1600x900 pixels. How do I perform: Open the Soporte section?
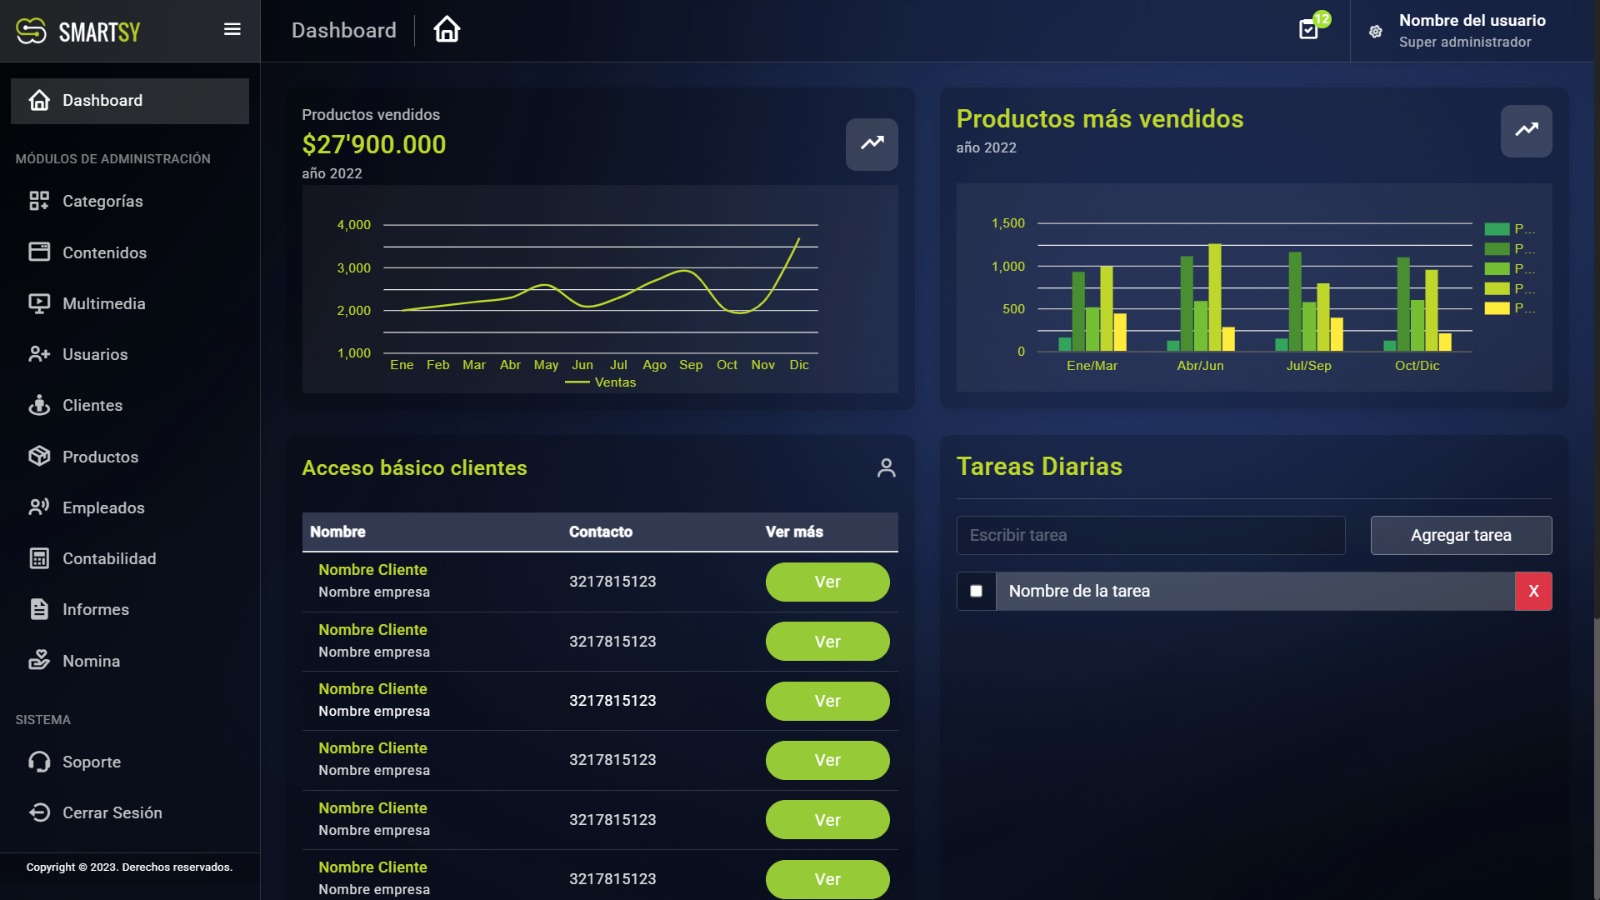pyautogui.click(x=91, y=762)
